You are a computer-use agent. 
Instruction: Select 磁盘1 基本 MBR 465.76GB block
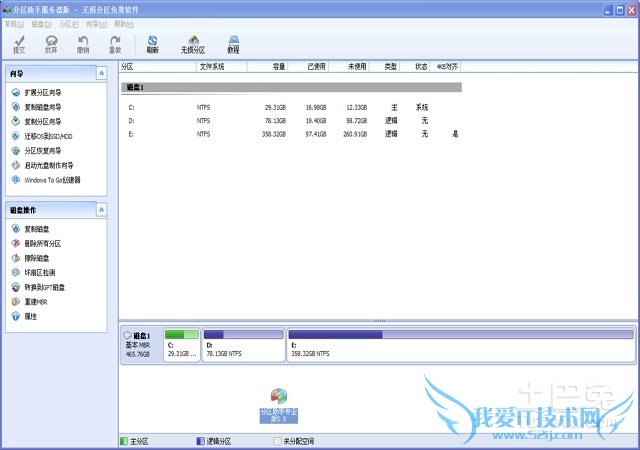point(141,345)
